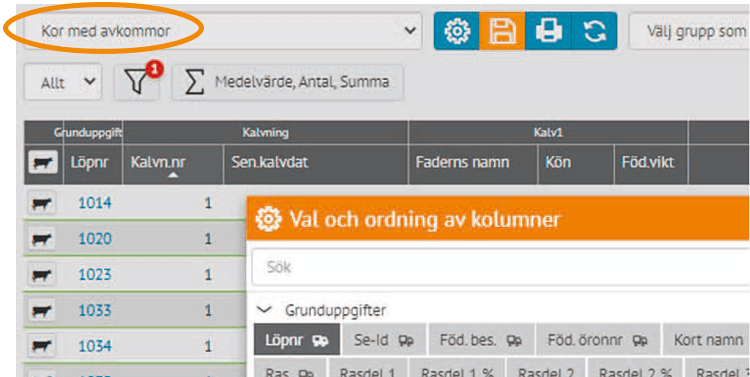Click the cow icon beside row 1023
The image size is (750, 377).
41,275
